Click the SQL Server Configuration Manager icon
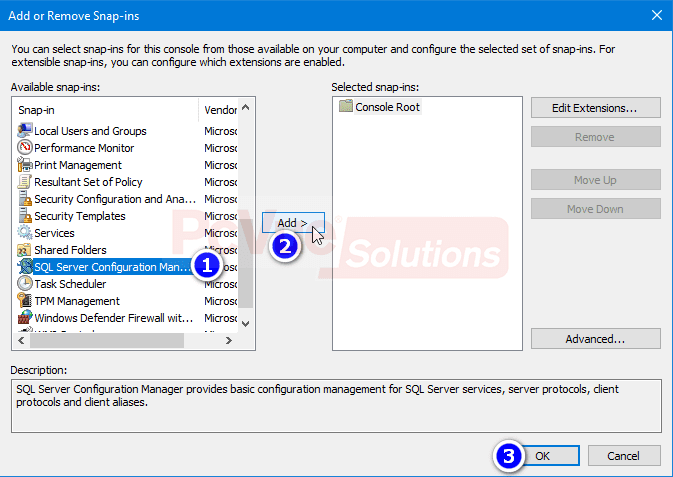Screen dimensions: 673x477 click(24, 267)
